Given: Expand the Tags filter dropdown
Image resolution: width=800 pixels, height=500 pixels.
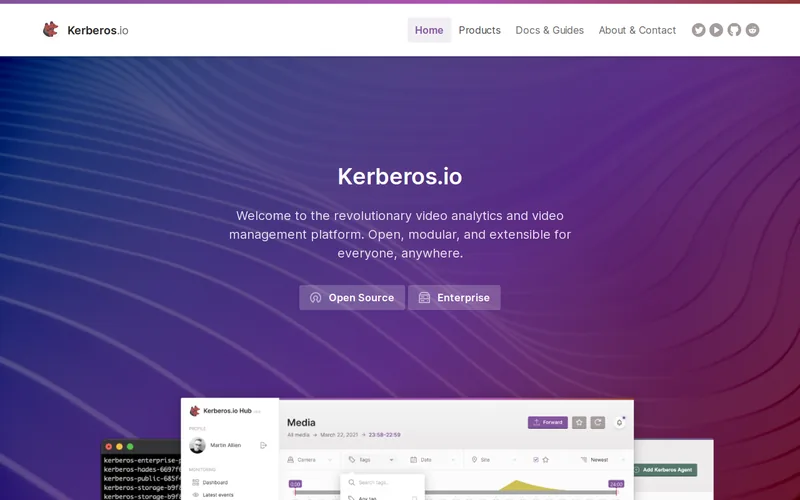Looking at the screenshot, I should pyautogui.click(x=371, y=460).
